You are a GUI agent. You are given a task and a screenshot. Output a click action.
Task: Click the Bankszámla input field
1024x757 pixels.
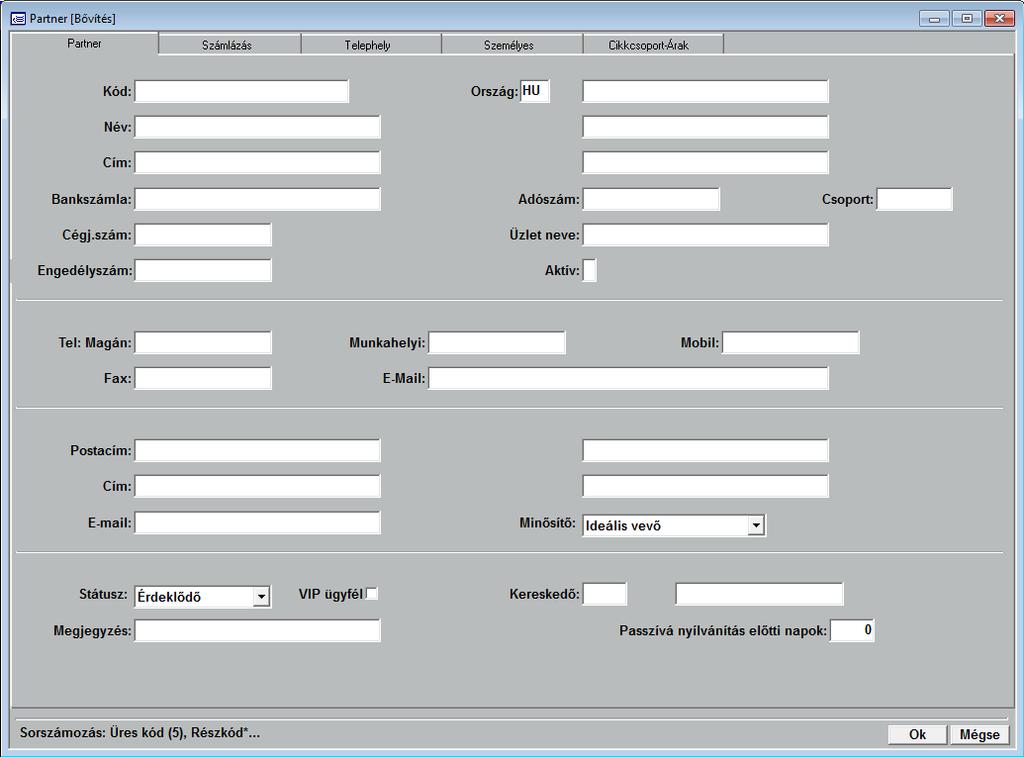point(257,199)
